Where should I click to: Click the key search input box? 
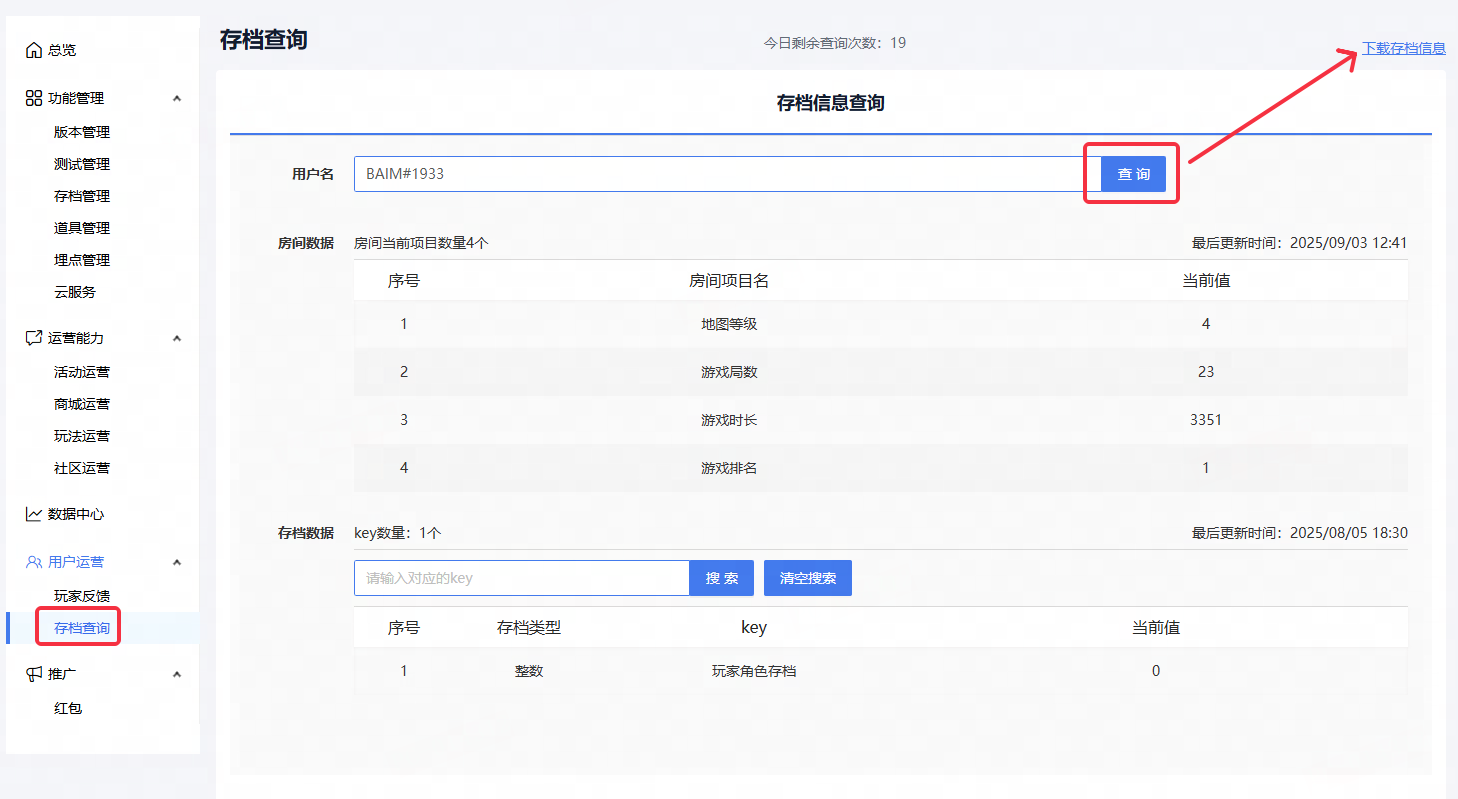521,578
